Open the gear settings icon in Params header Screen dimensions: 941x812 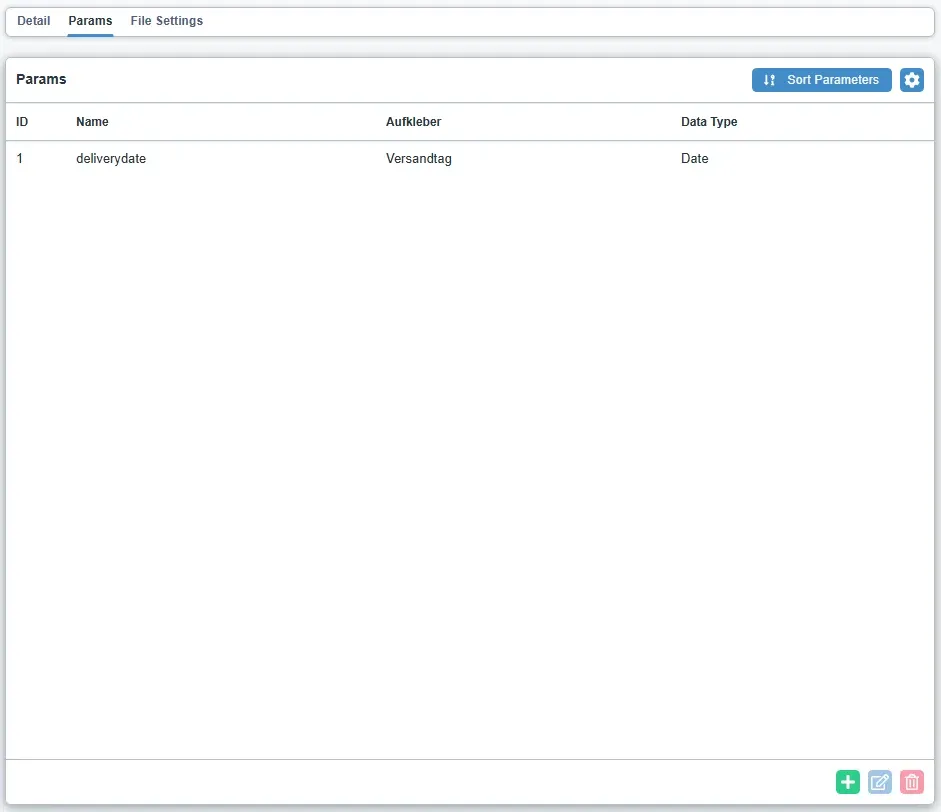click(x=912, y=80)
